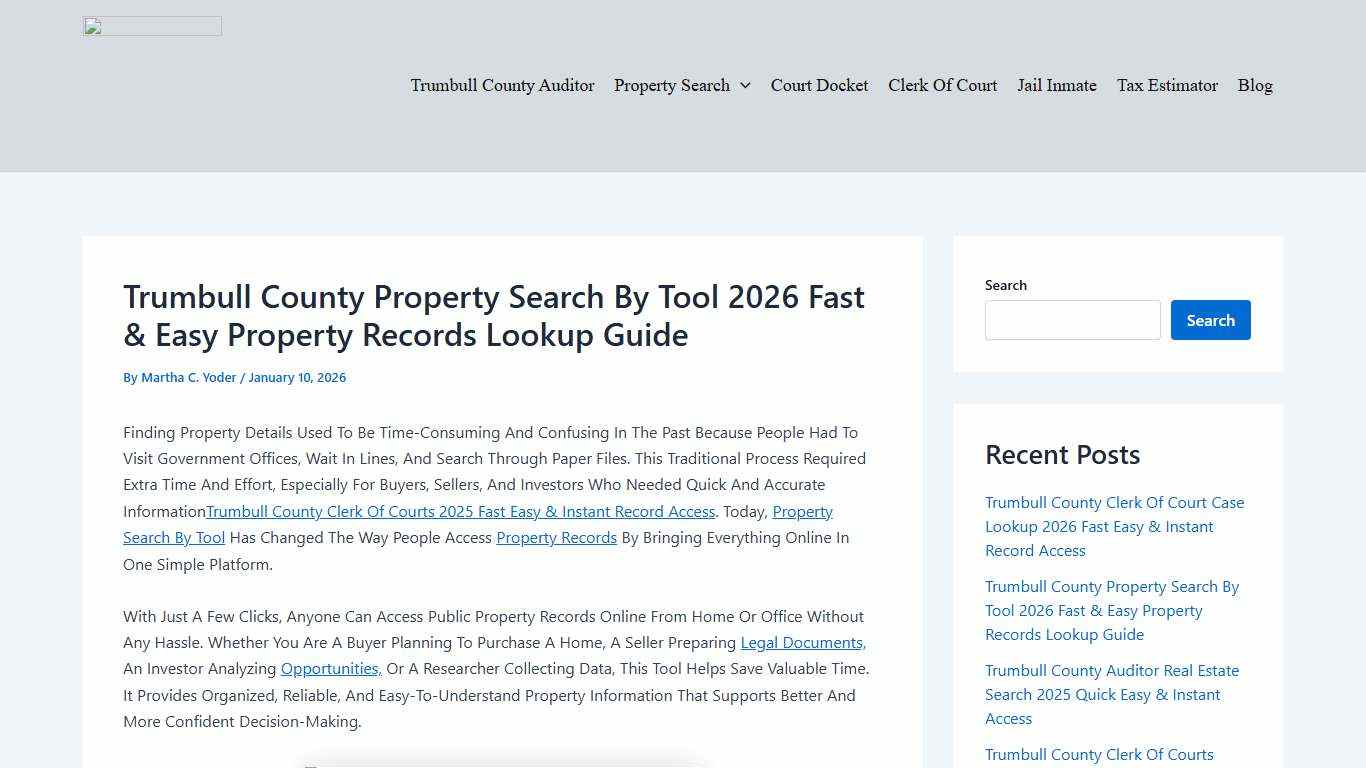Open the Jail Inmate section
Viewport: 1366px width, 768px height.
click(1056, 86)
